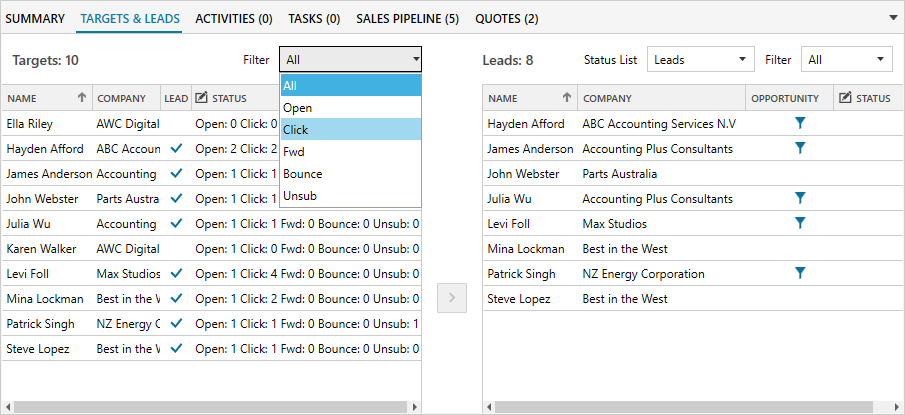Viewport: 905px width, 415px height.
Task: Click opportunity funnel icon for Julia Wu
Action: pos(799,198)
